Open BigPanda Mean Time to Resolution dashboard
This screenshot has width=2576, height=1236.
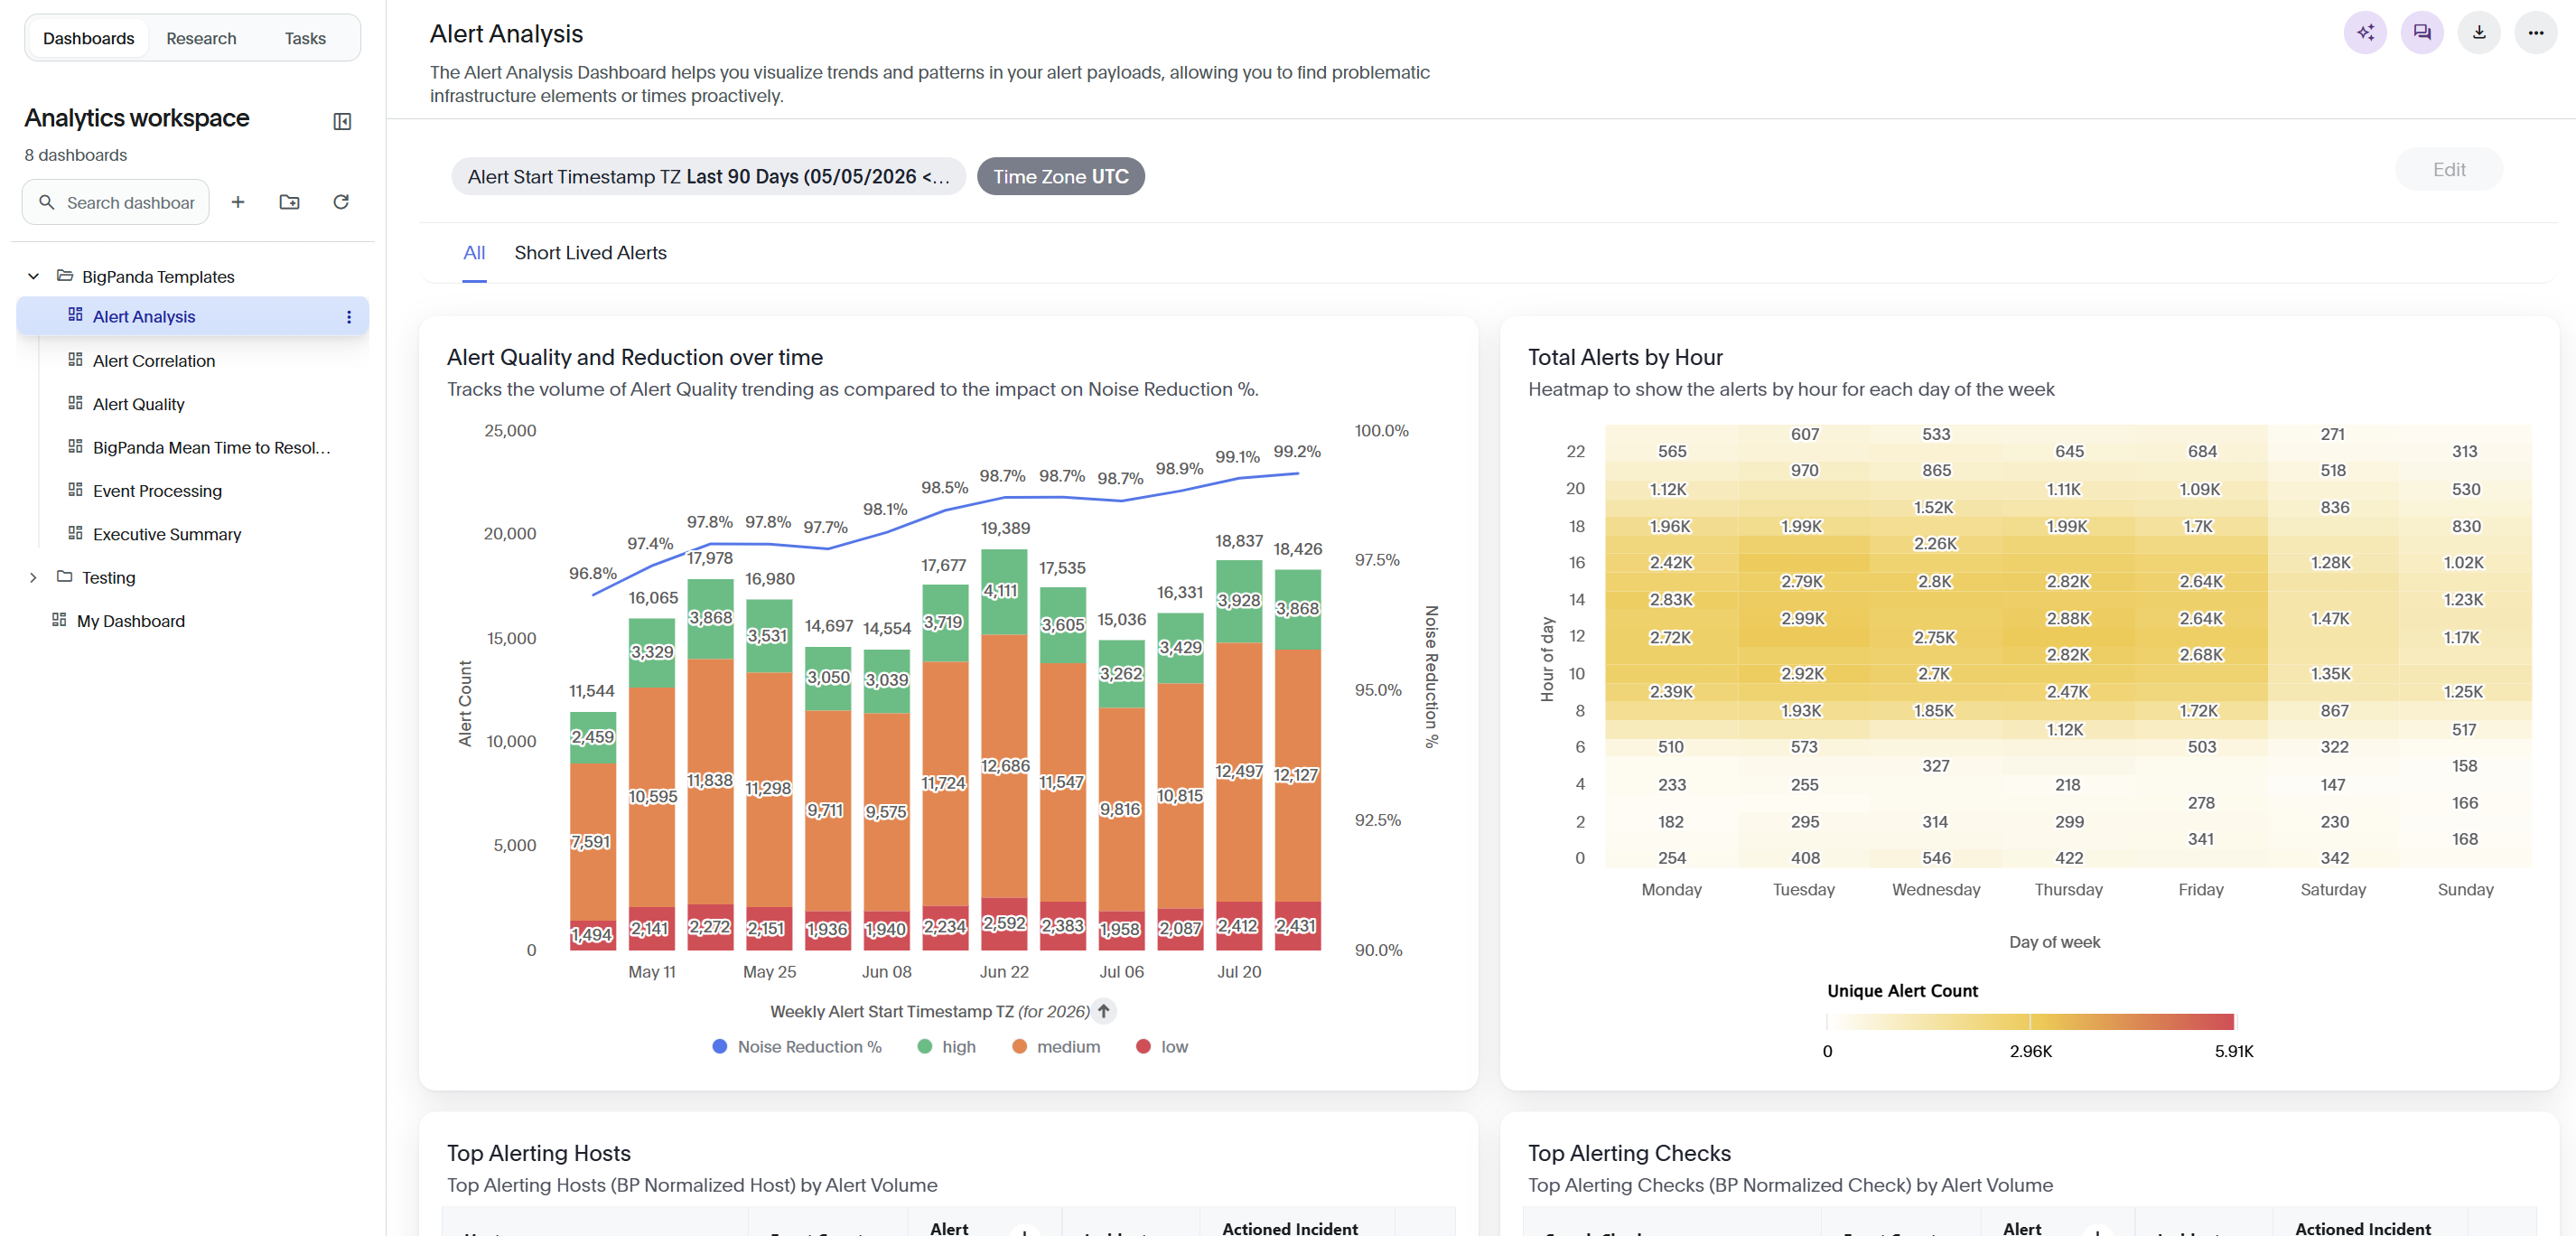(211, 448)
